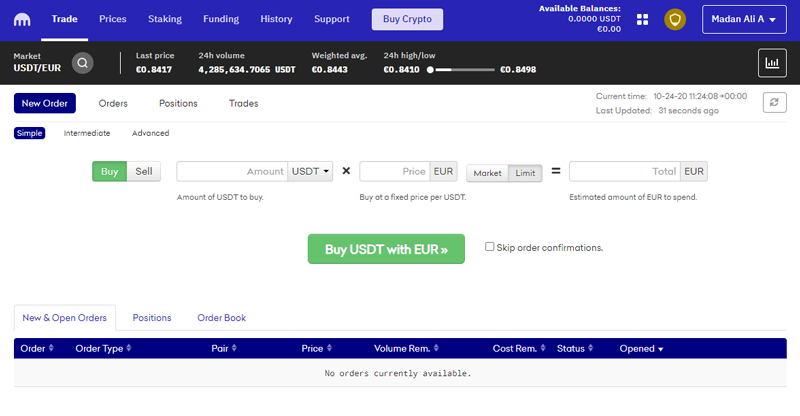This screenshot has width=800, height=416.
Task: Expand the Madan Ali A account menu
Action: click(x=744, y=19)
